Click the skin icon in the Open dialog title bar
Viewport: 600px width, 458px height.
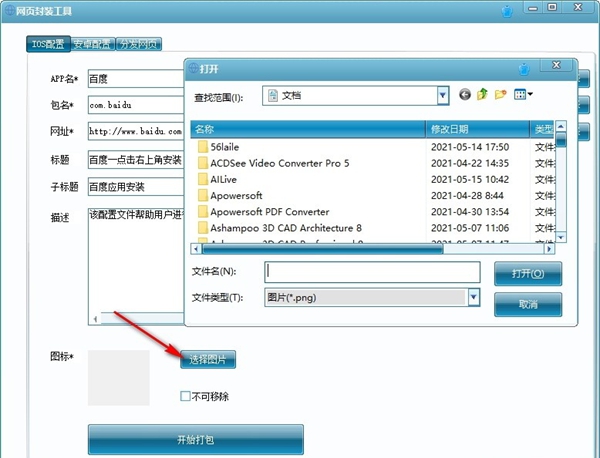coord(524,70)
